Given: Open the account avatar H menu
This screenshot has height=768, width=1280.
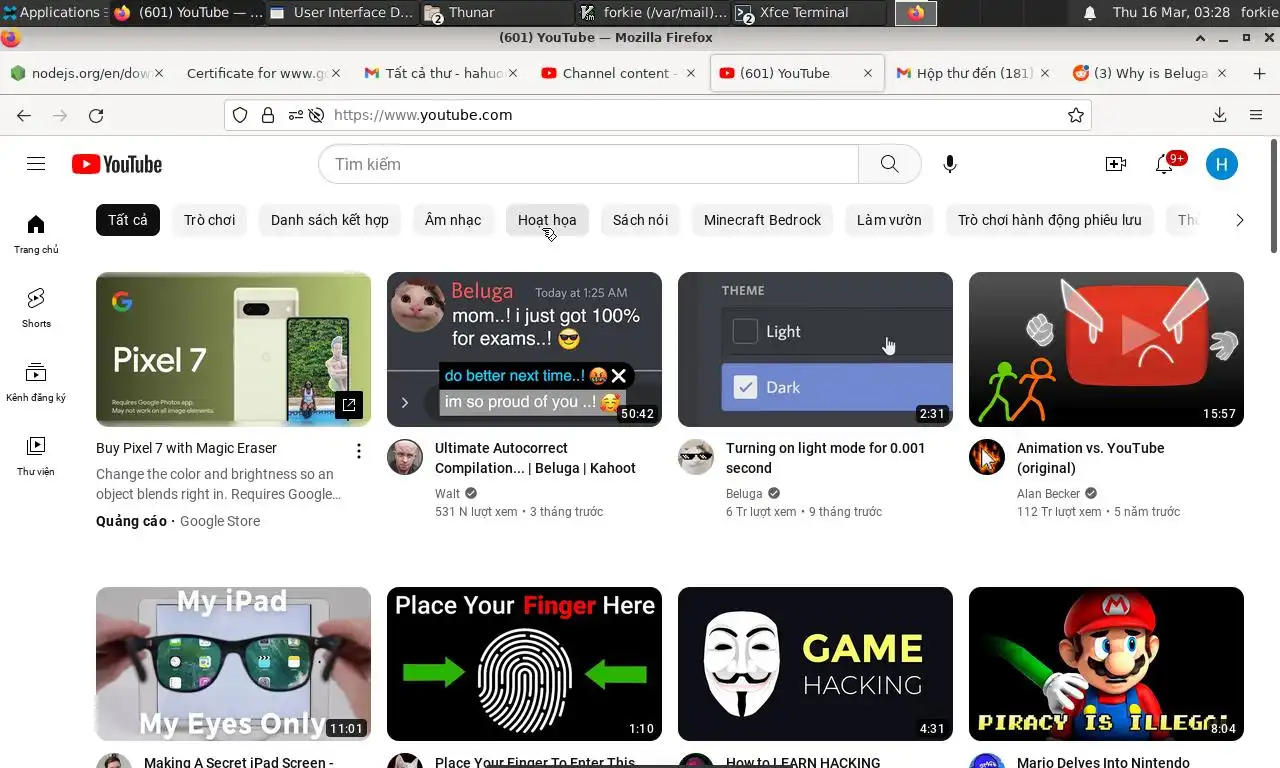Looking at the screenshot, I should click(1222, 164).
